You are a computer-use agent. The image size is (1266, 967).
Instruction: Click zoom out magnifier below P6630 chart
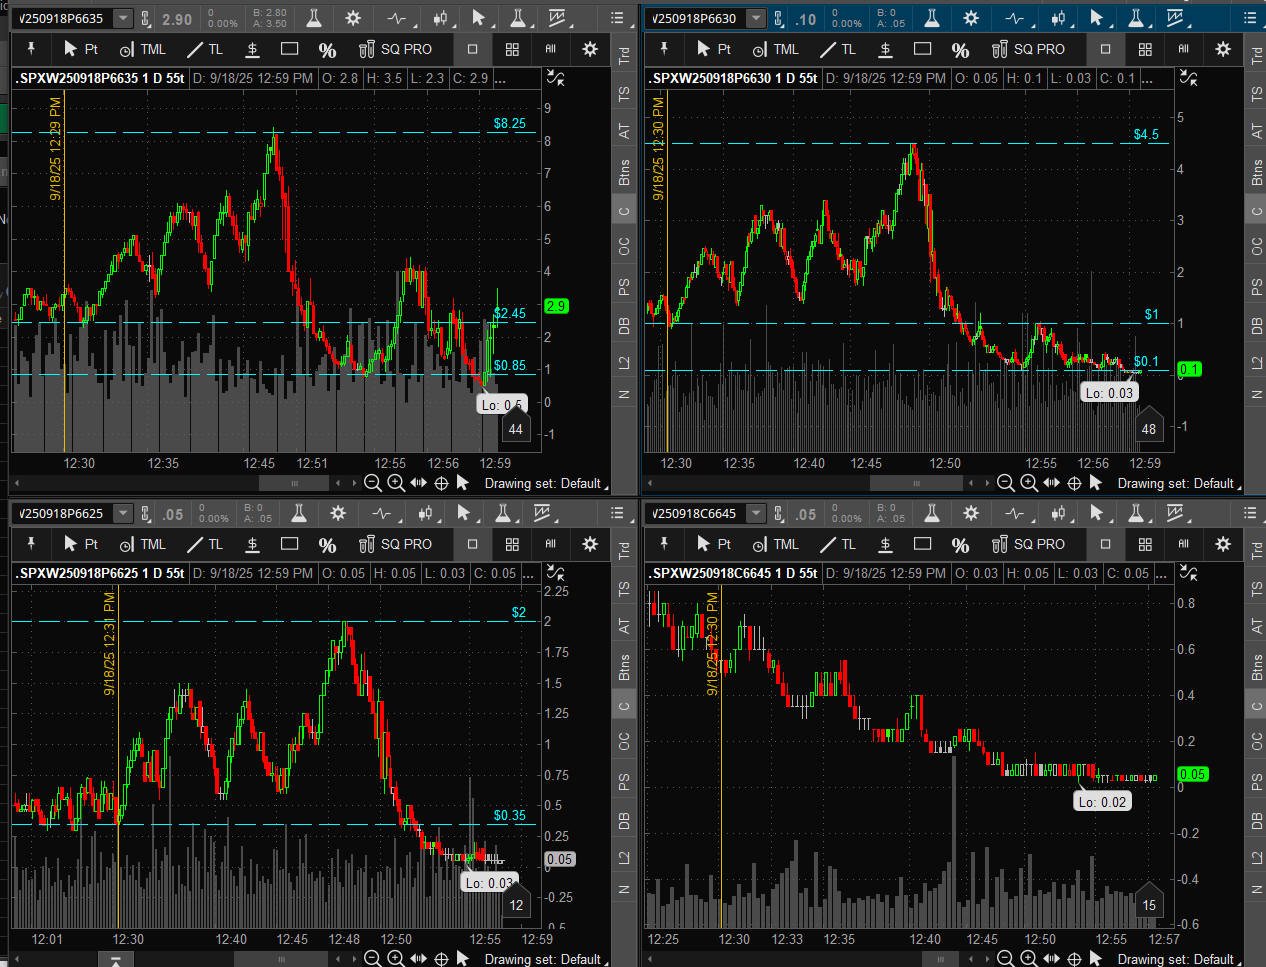coord(1005,483)
